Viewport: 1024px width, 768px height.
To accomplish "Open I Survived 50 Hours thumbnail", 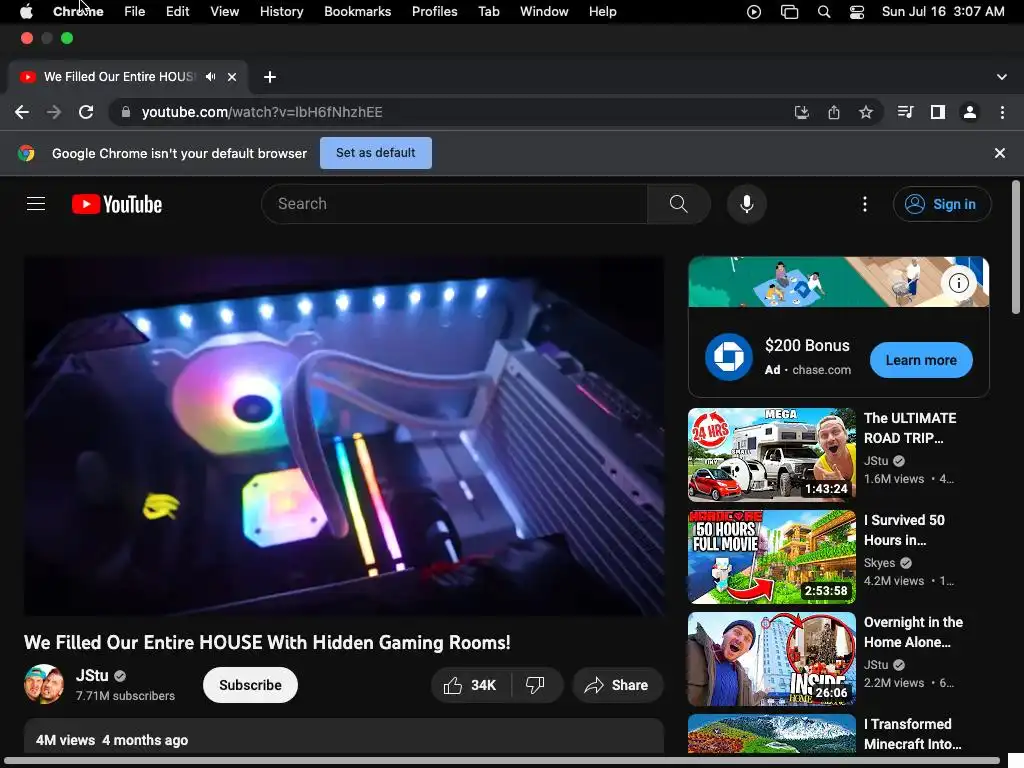I will click(x=771, y=556).
